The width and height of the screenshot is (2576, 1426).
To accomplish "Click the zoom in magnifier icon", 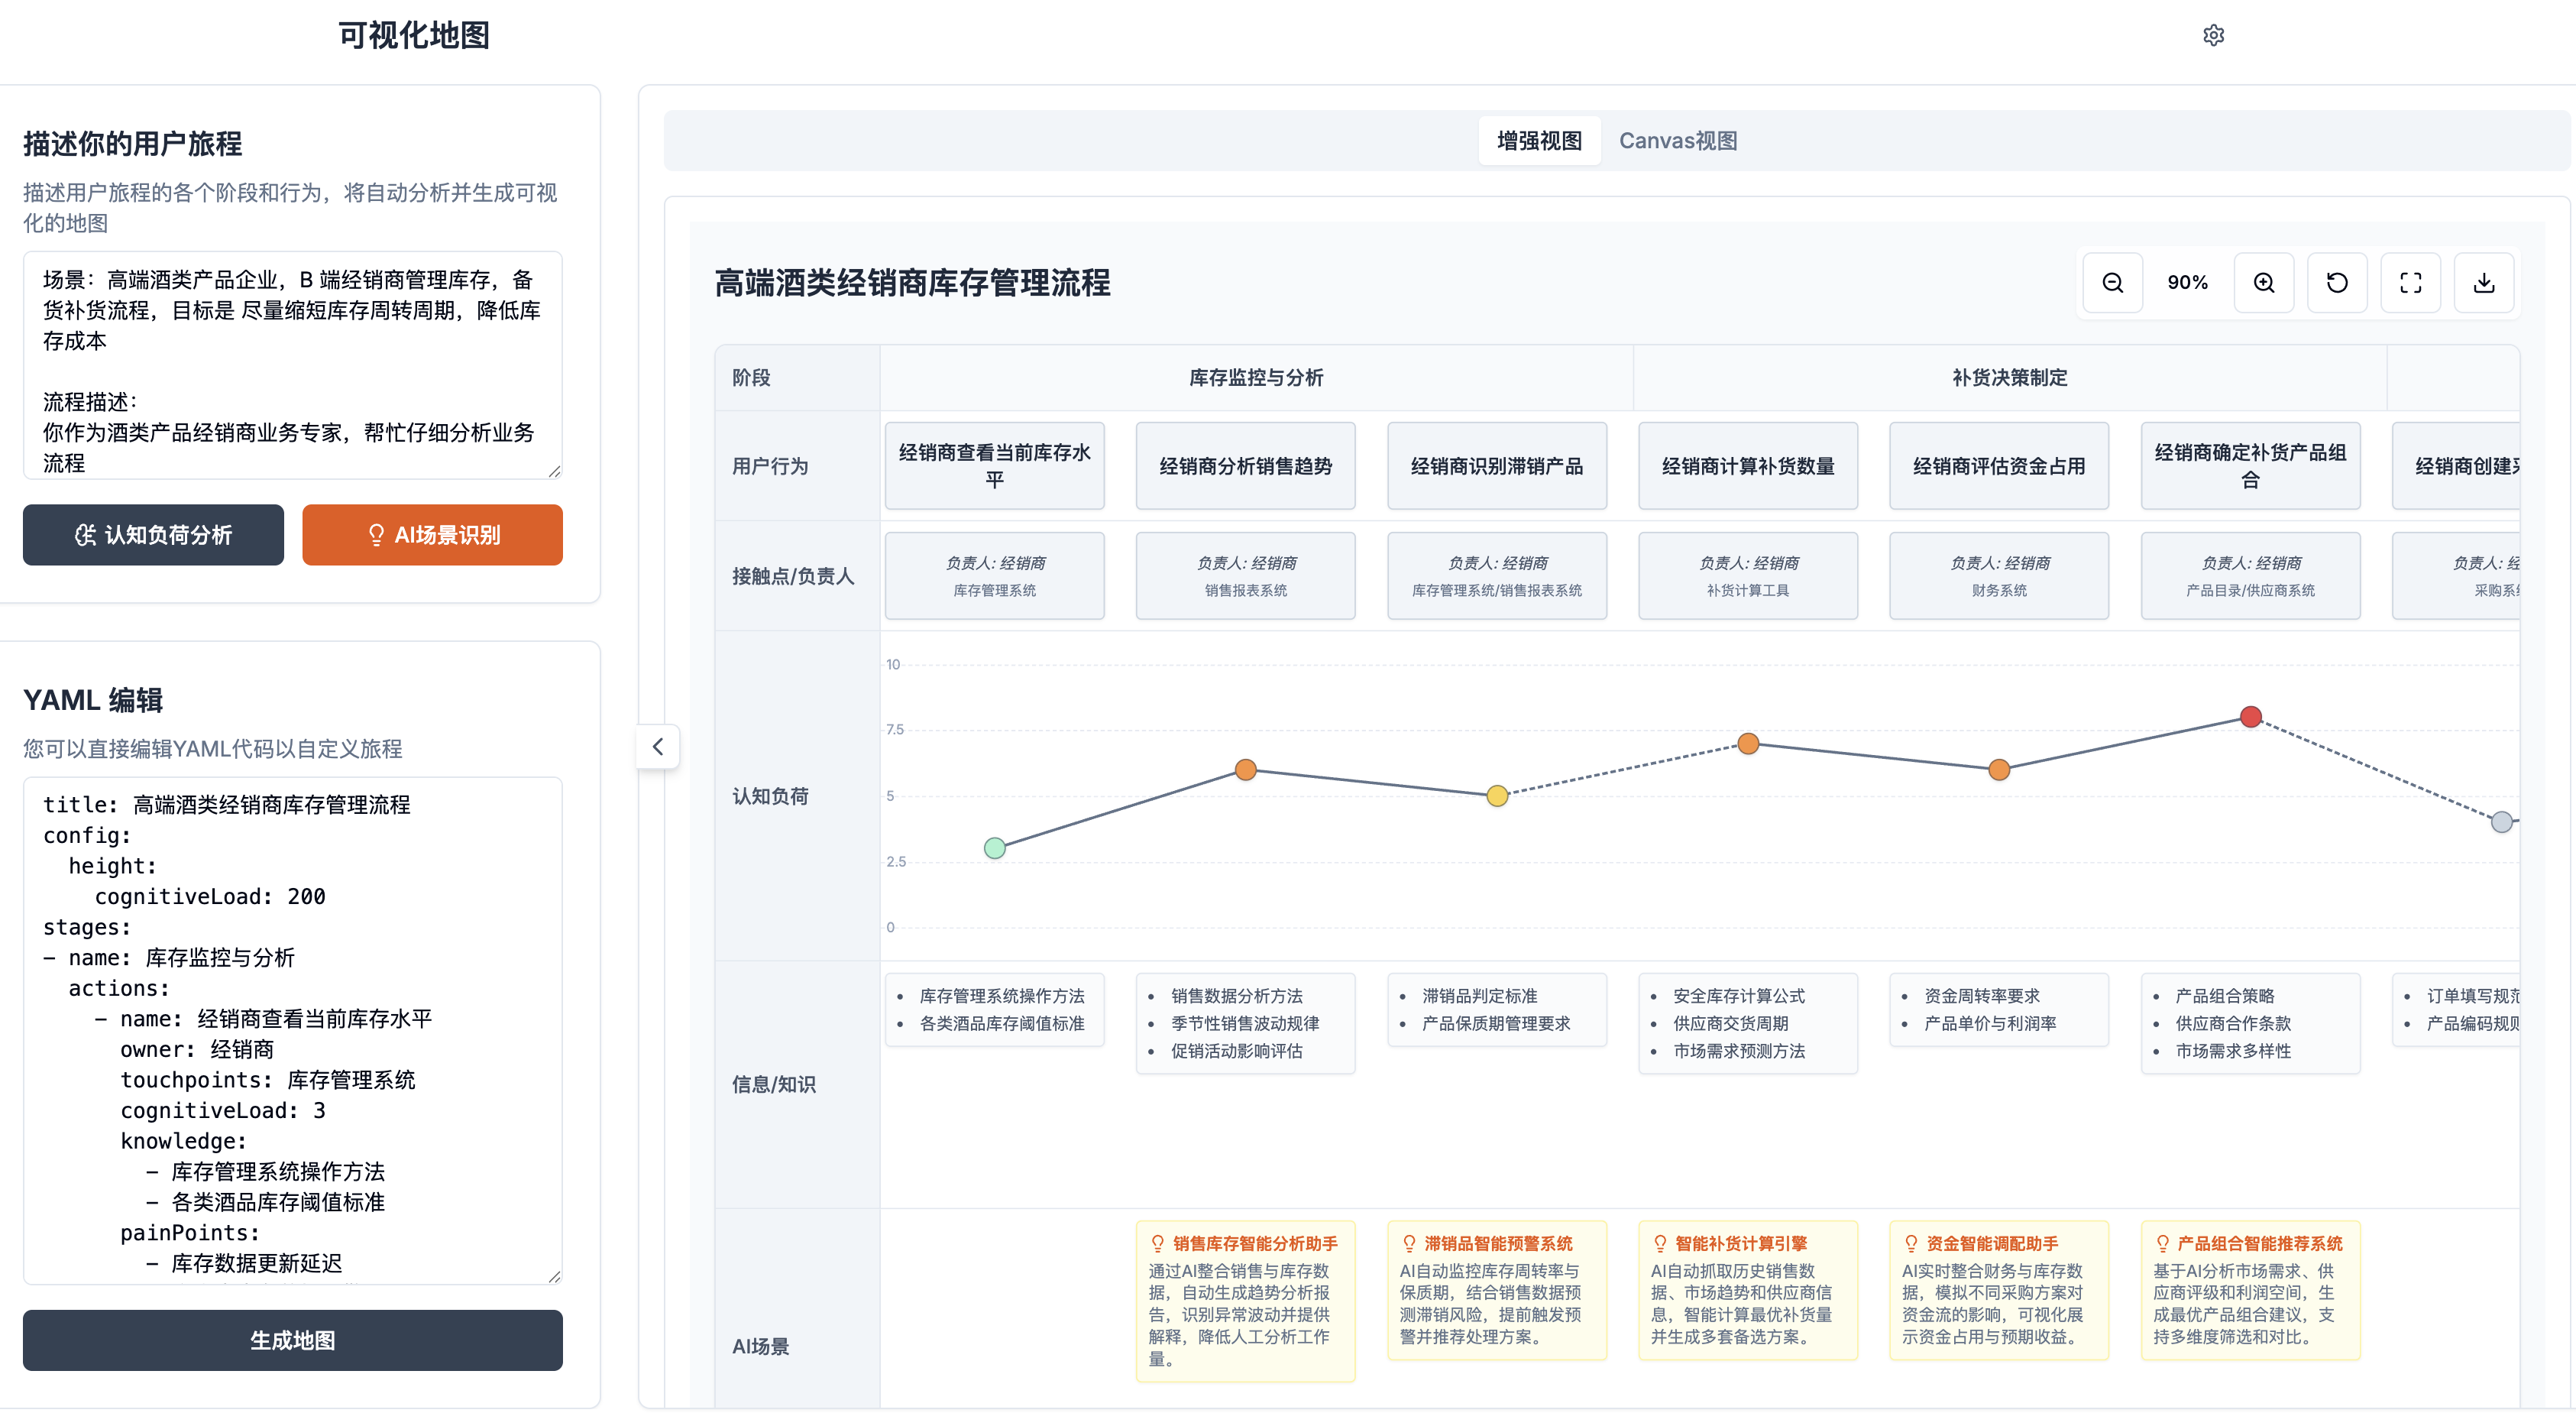I will (x=2263, y=283).
